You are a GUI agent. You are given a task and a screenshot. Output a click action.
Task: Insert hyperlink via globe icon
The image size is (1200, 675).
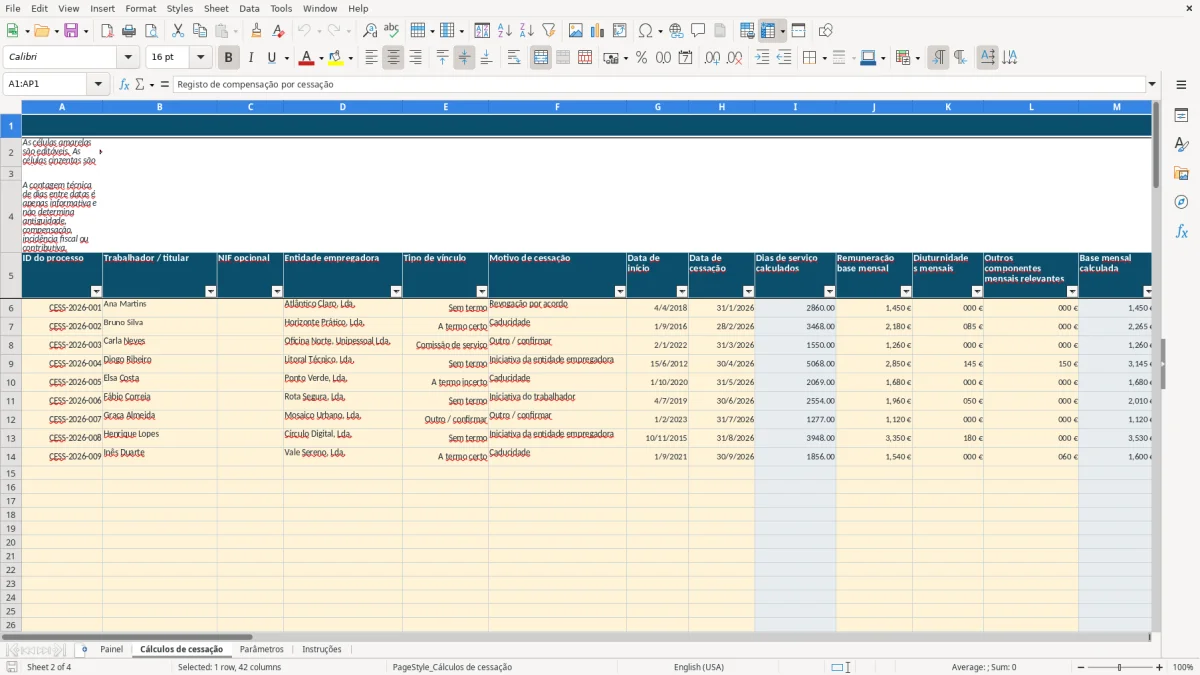point(676,31)
